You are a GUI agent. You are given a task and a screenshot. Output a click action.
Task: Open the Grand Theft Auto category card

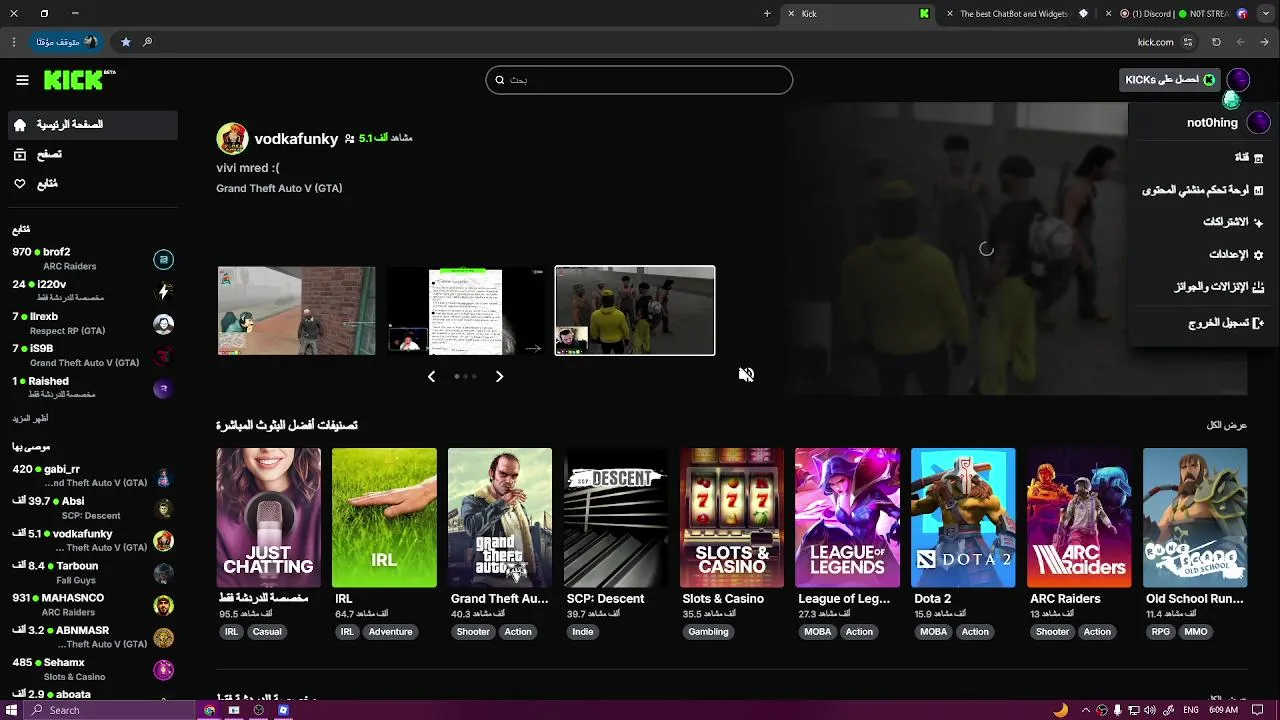pos(500,518)
